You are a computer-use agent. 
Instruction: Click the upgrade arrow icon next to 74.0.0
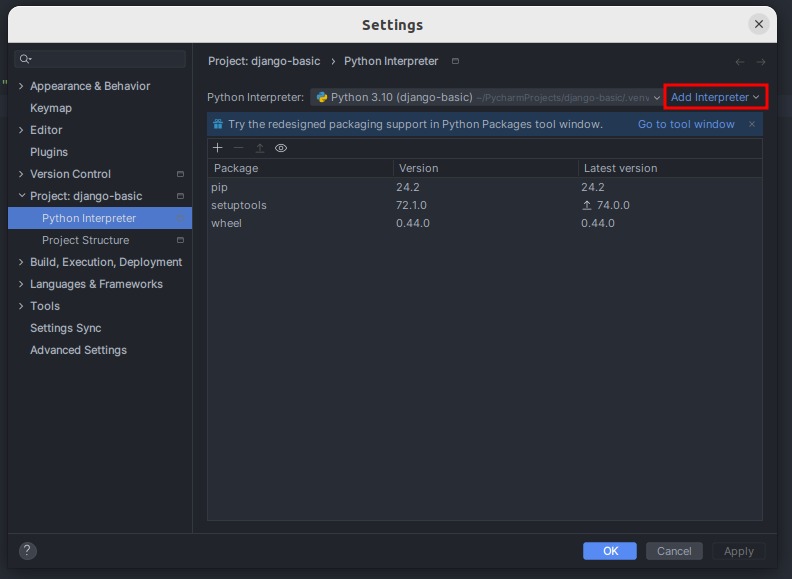587,205
